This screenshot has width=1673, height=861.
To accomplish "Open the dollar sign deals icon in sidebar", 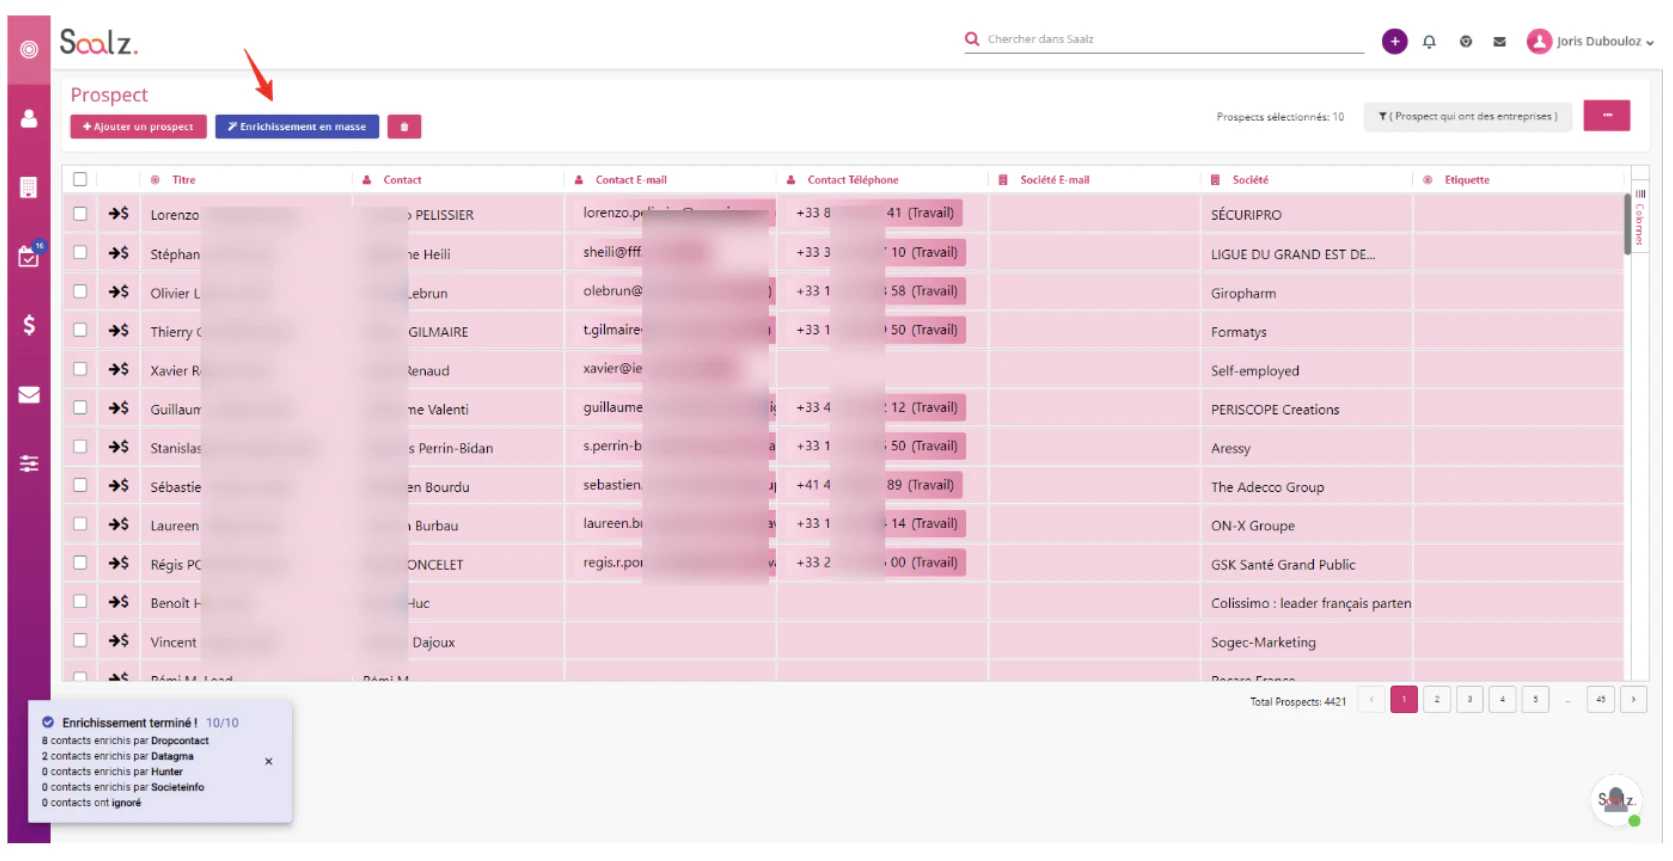I will 29,325.
